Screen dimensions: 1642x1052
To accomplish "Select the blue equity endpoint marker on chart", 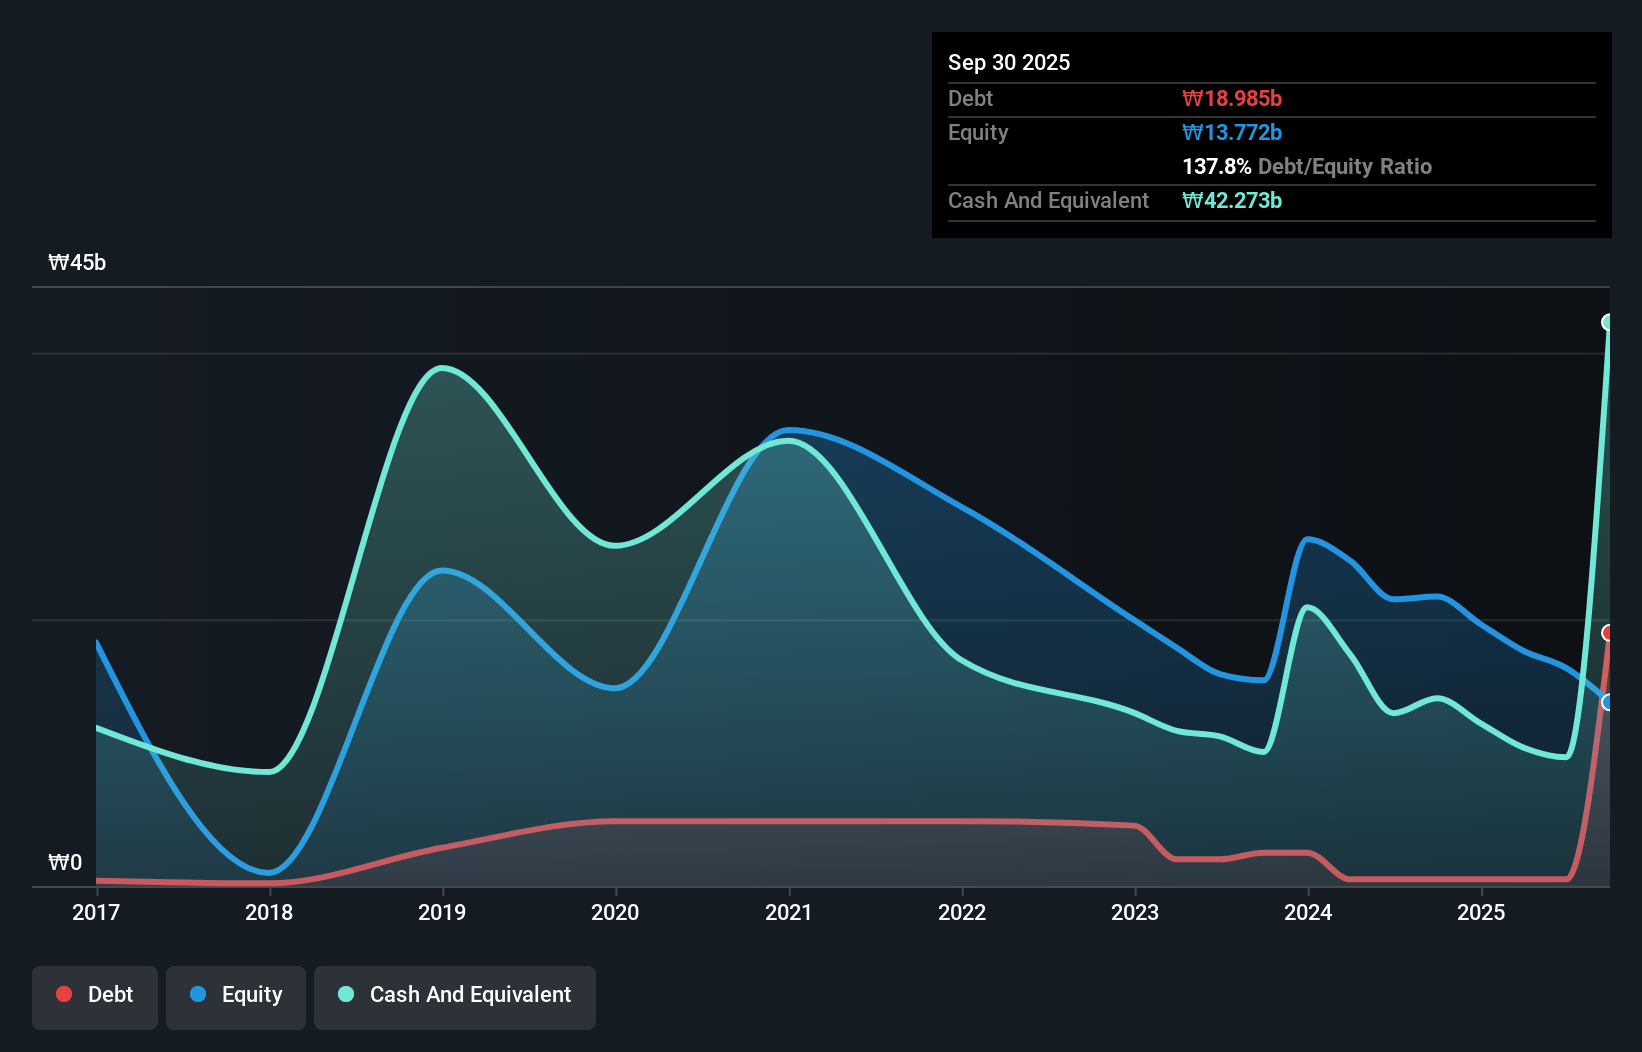I will click(x=1608, y=703).
